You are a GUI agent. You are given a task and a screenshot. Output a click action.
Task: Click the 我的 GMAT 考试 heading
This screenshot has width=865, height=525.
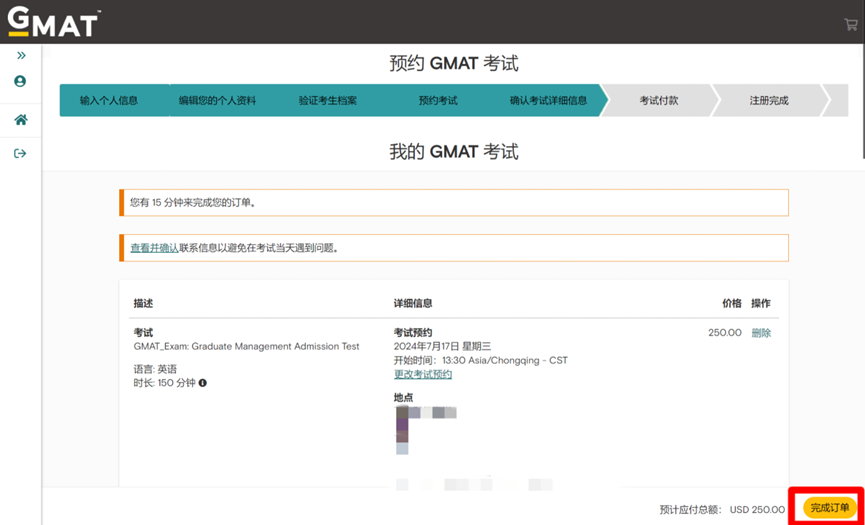tap(454, 151)
